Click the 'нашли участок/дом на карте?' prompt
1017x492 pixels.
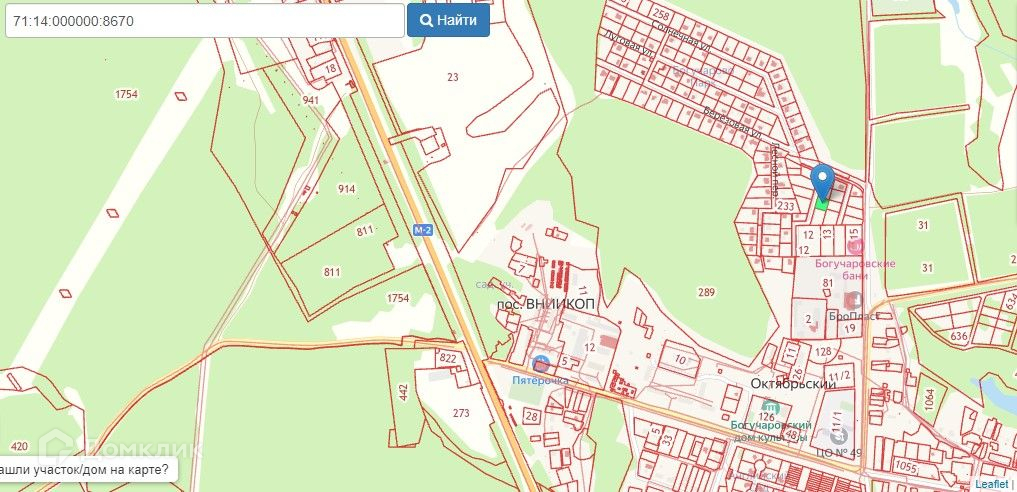click(x=88, y=469)
